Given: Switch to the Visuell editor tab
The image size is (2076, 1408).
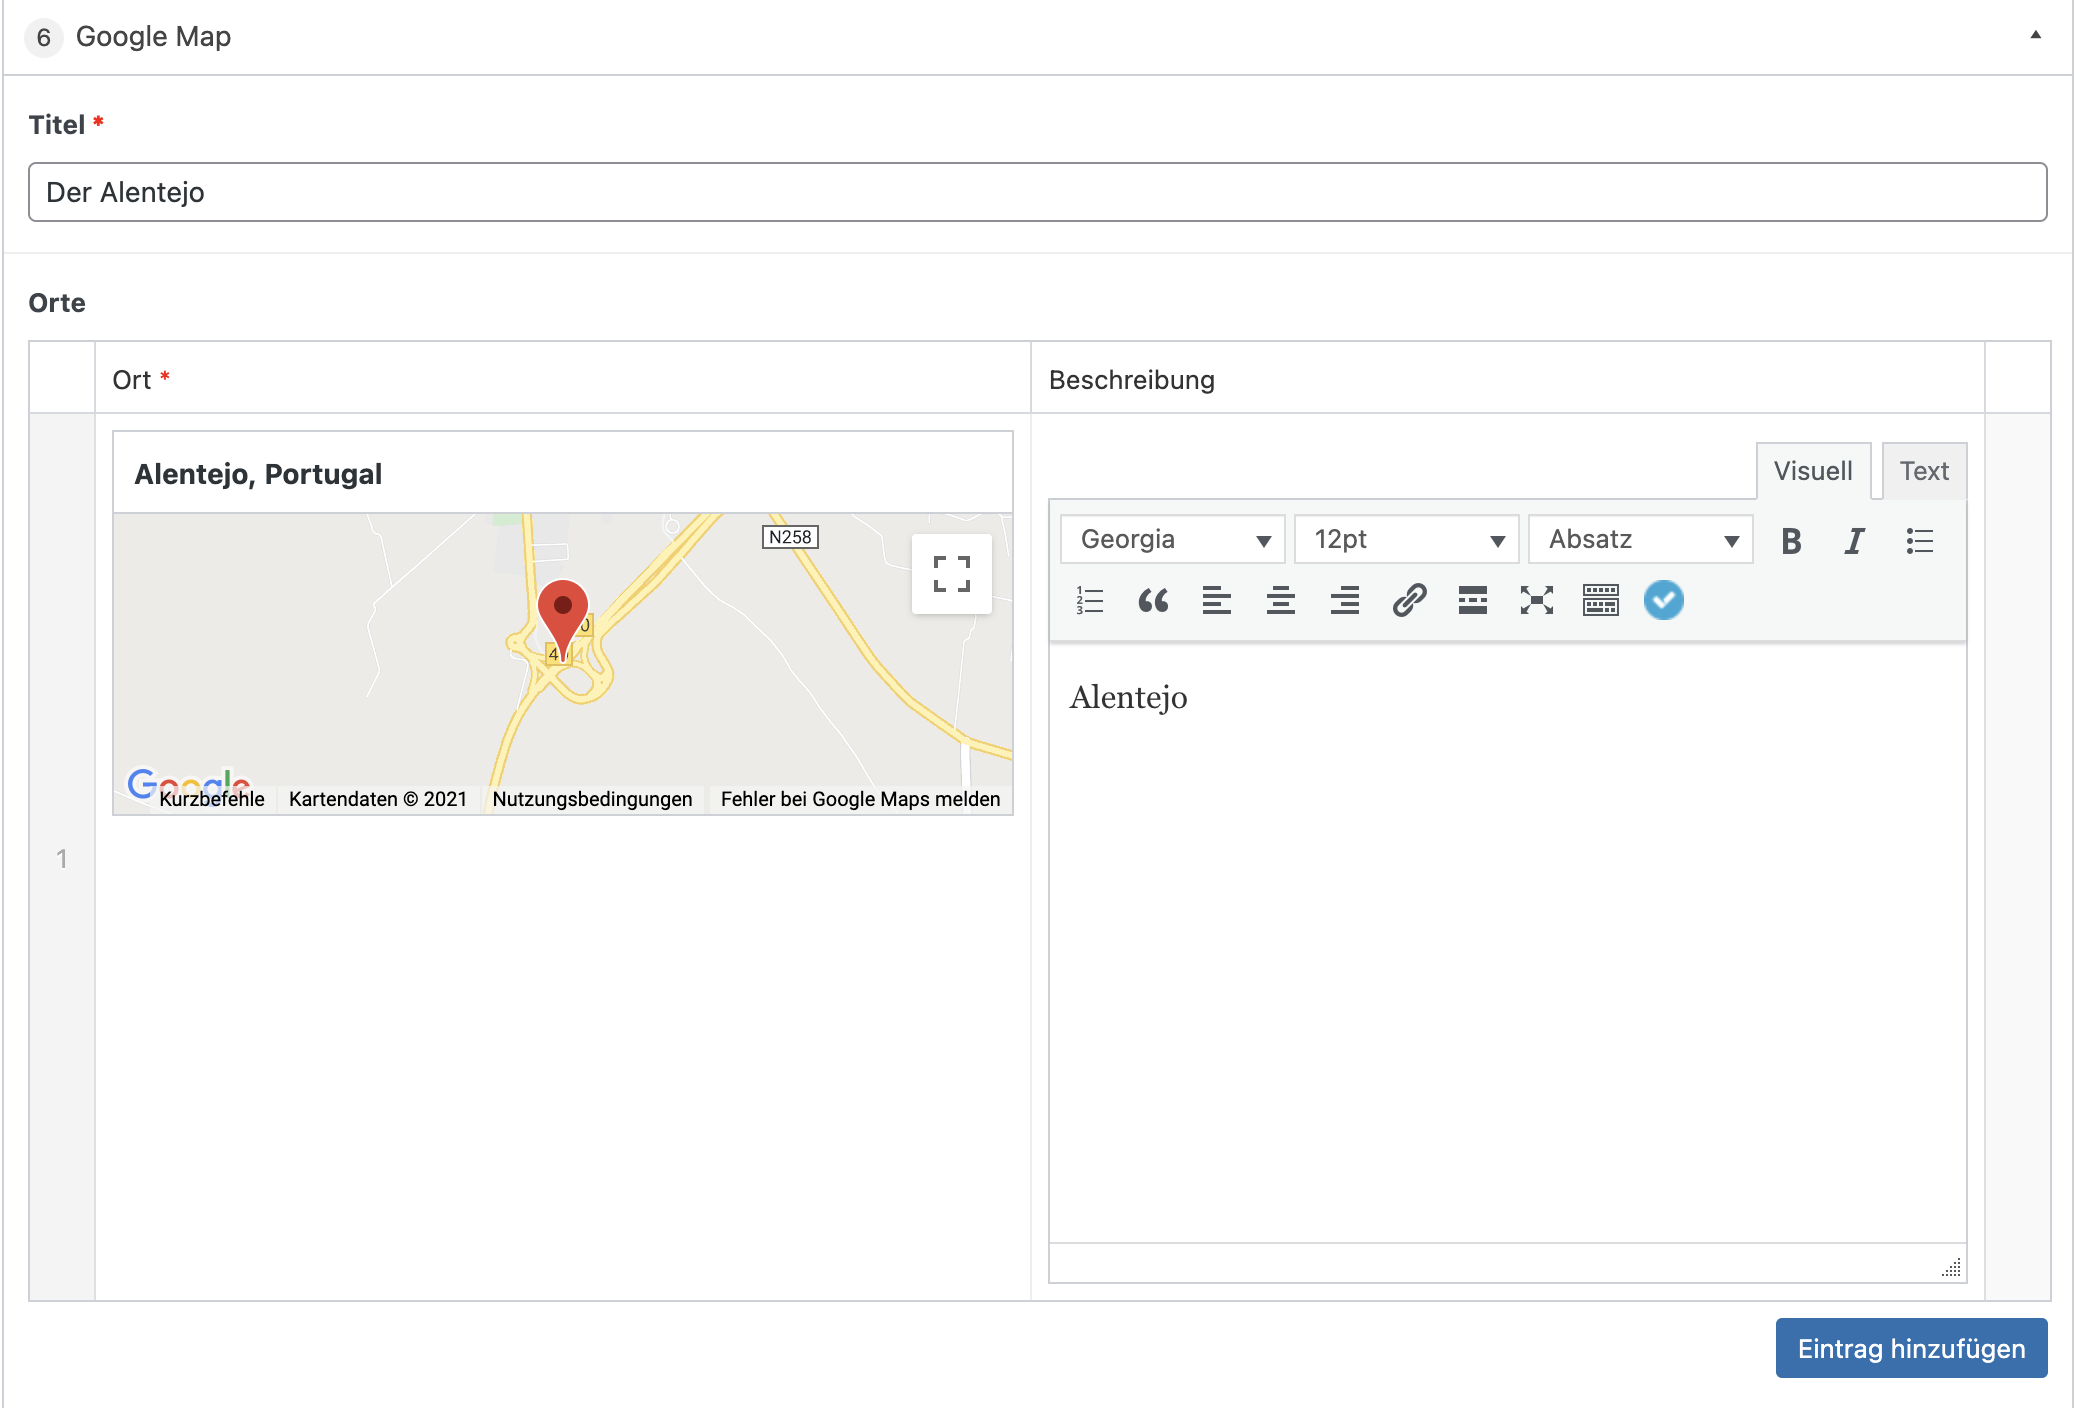Looking at the screenshot, I should tap(1813, 471).
